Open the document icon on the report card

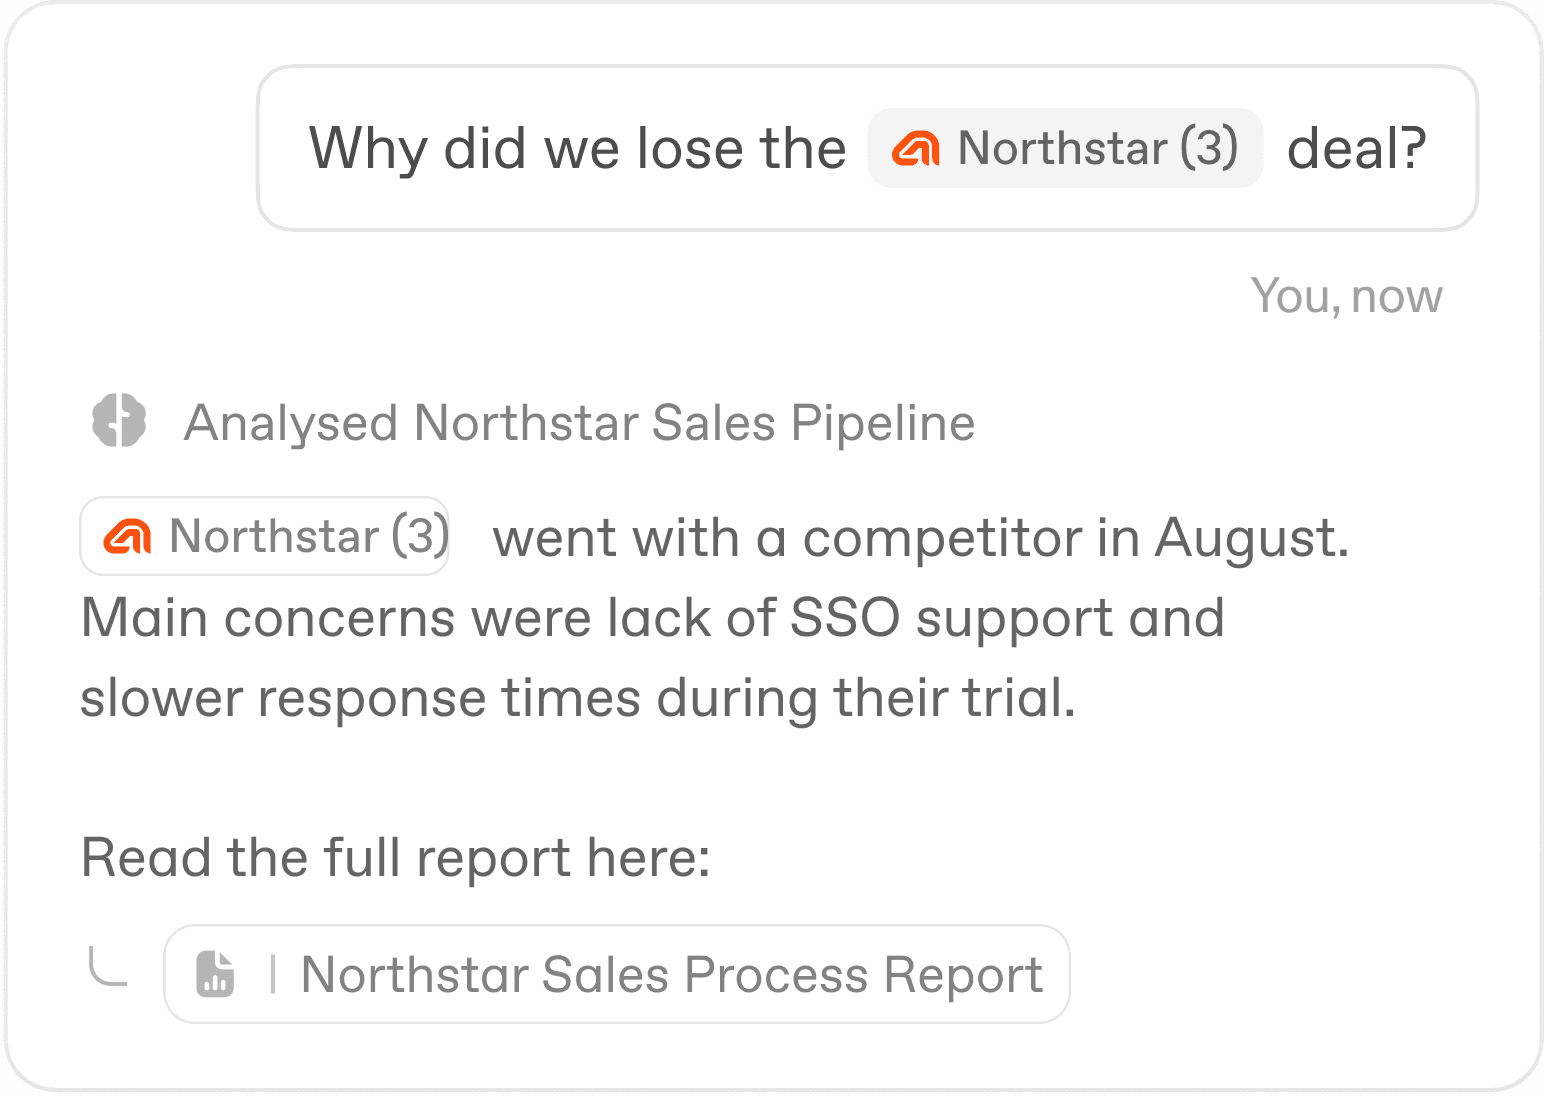coord(214,973)
